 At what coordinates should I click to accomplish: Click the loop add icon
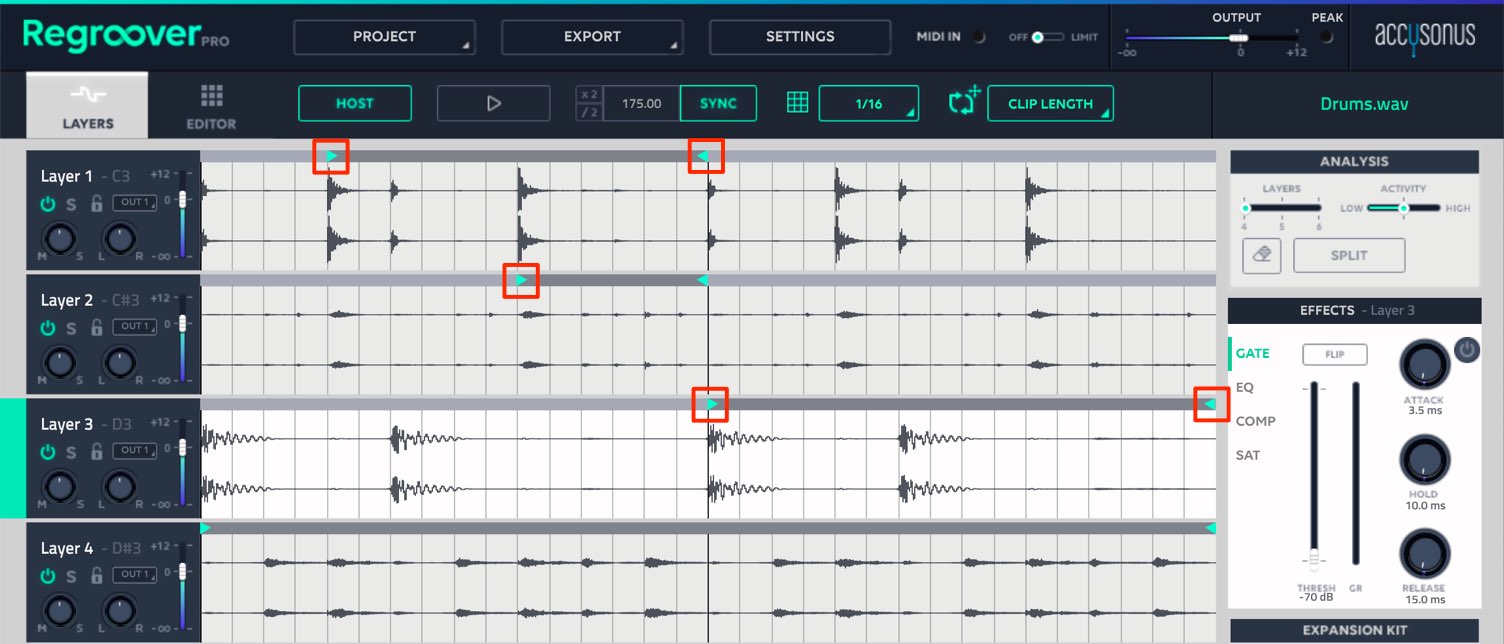click(962, 101)
